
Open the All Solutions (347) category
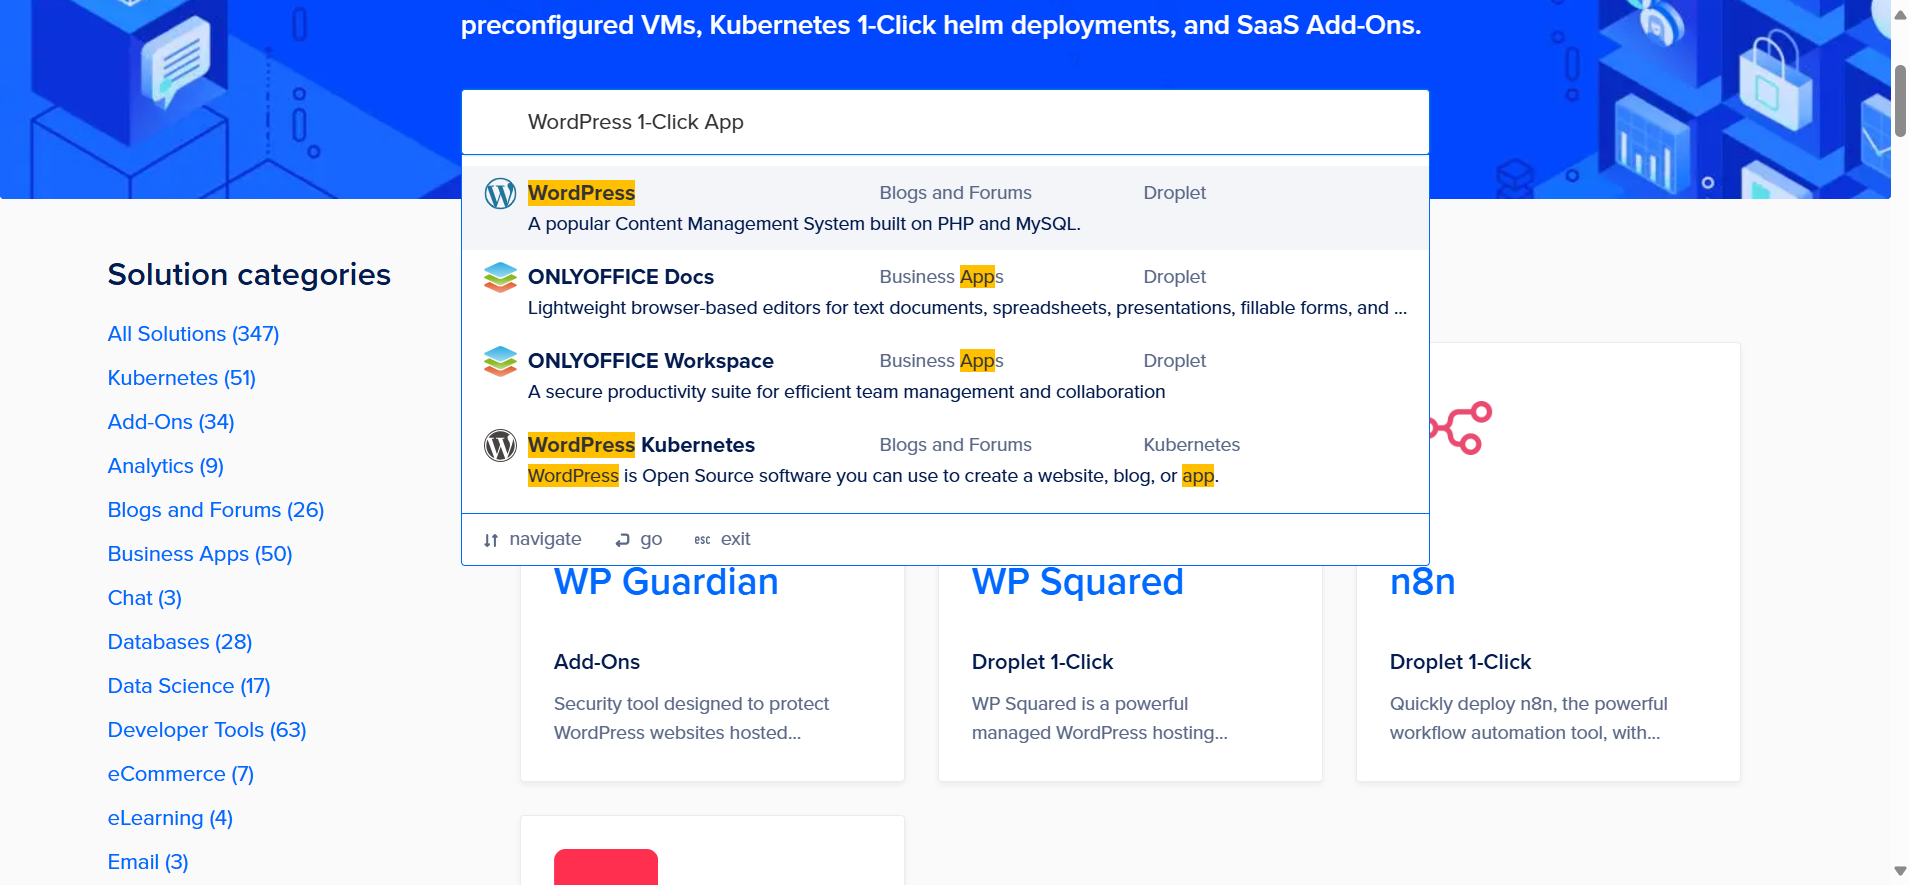tap(193, 334)
